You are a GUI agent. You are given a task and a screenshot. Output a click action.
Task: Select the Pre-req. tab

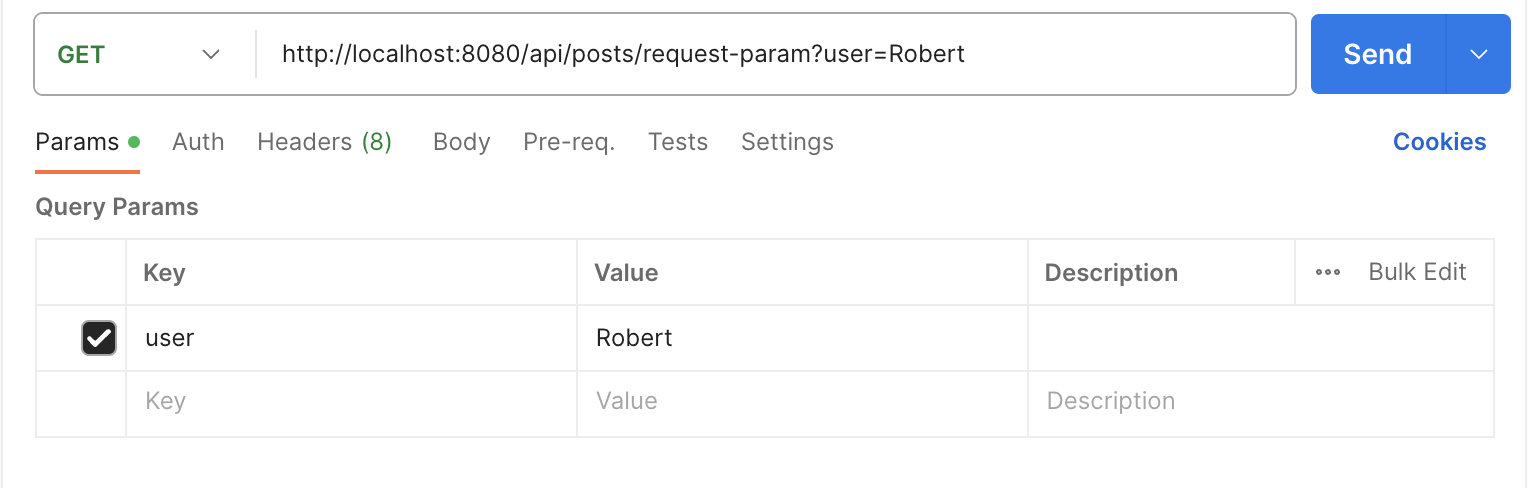click(569, 142)
